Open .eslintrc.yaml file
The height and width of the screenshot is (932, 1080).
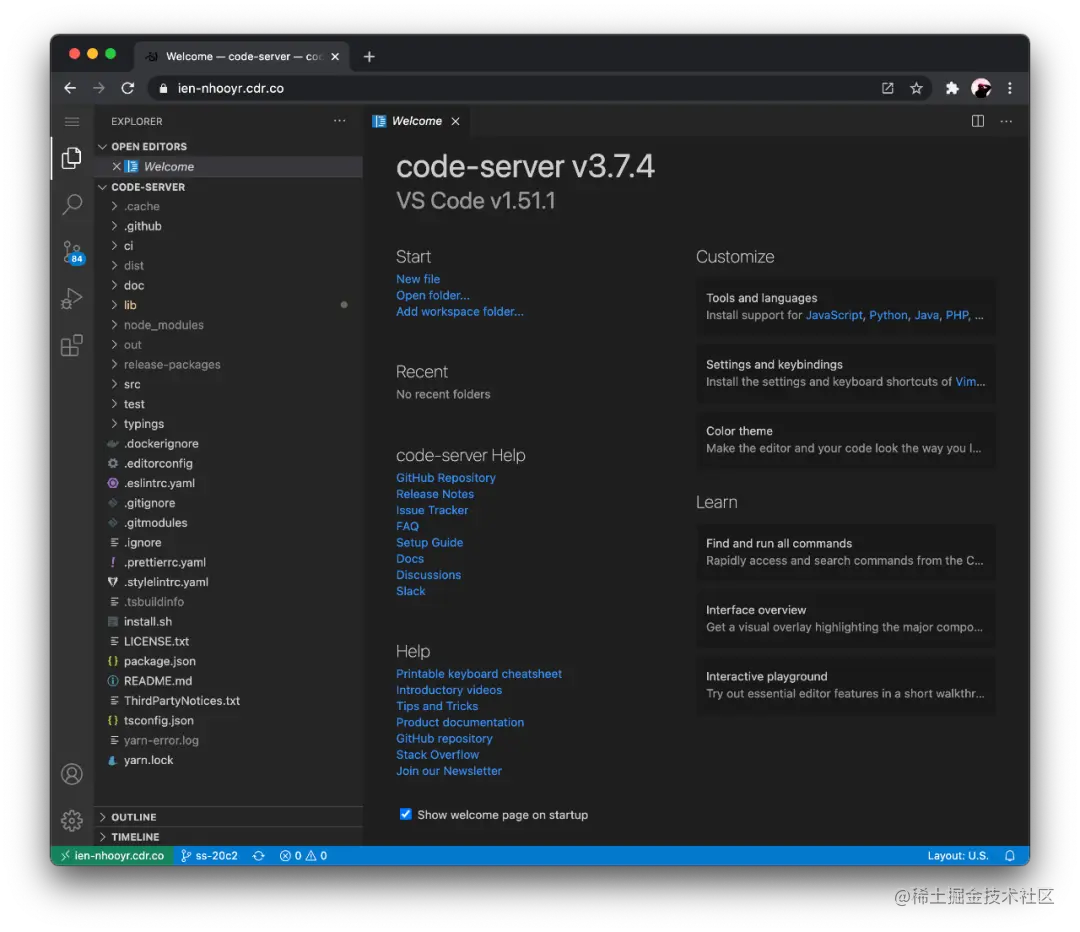(227, 483)
